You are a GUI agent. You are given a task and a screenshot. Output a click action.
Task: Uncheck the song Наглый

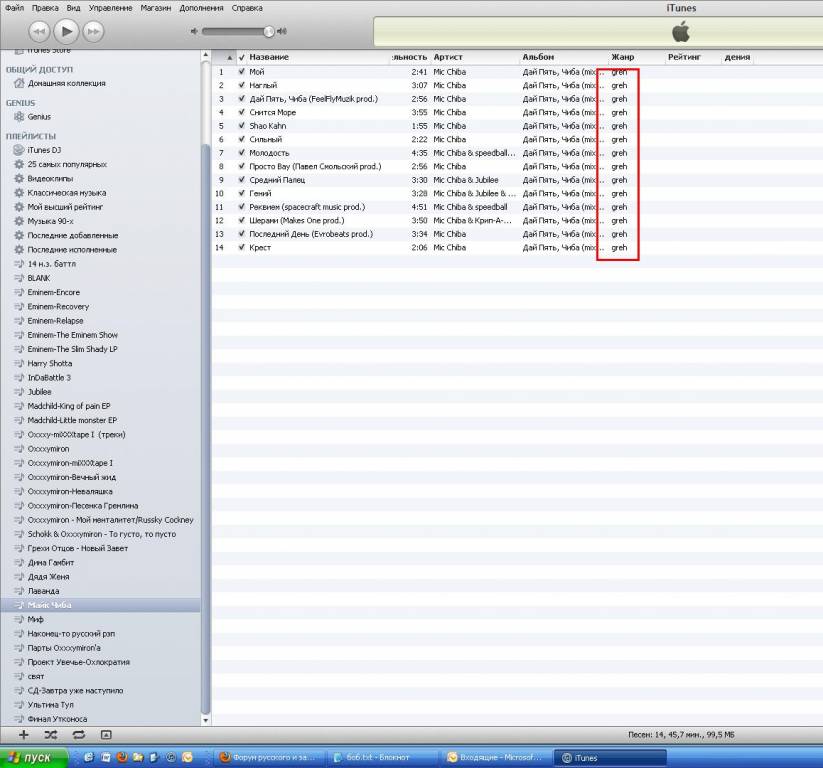(x=241, y=85)
